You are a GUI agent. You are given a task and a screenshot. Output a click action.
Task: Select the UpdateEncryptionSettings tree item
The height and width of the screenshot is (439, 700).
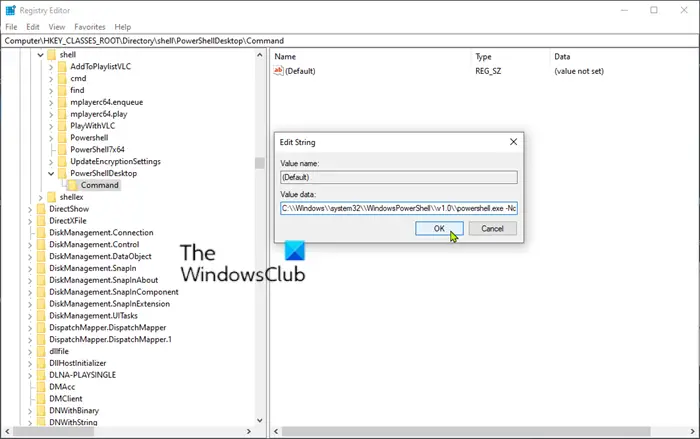[x=115, y=161]
